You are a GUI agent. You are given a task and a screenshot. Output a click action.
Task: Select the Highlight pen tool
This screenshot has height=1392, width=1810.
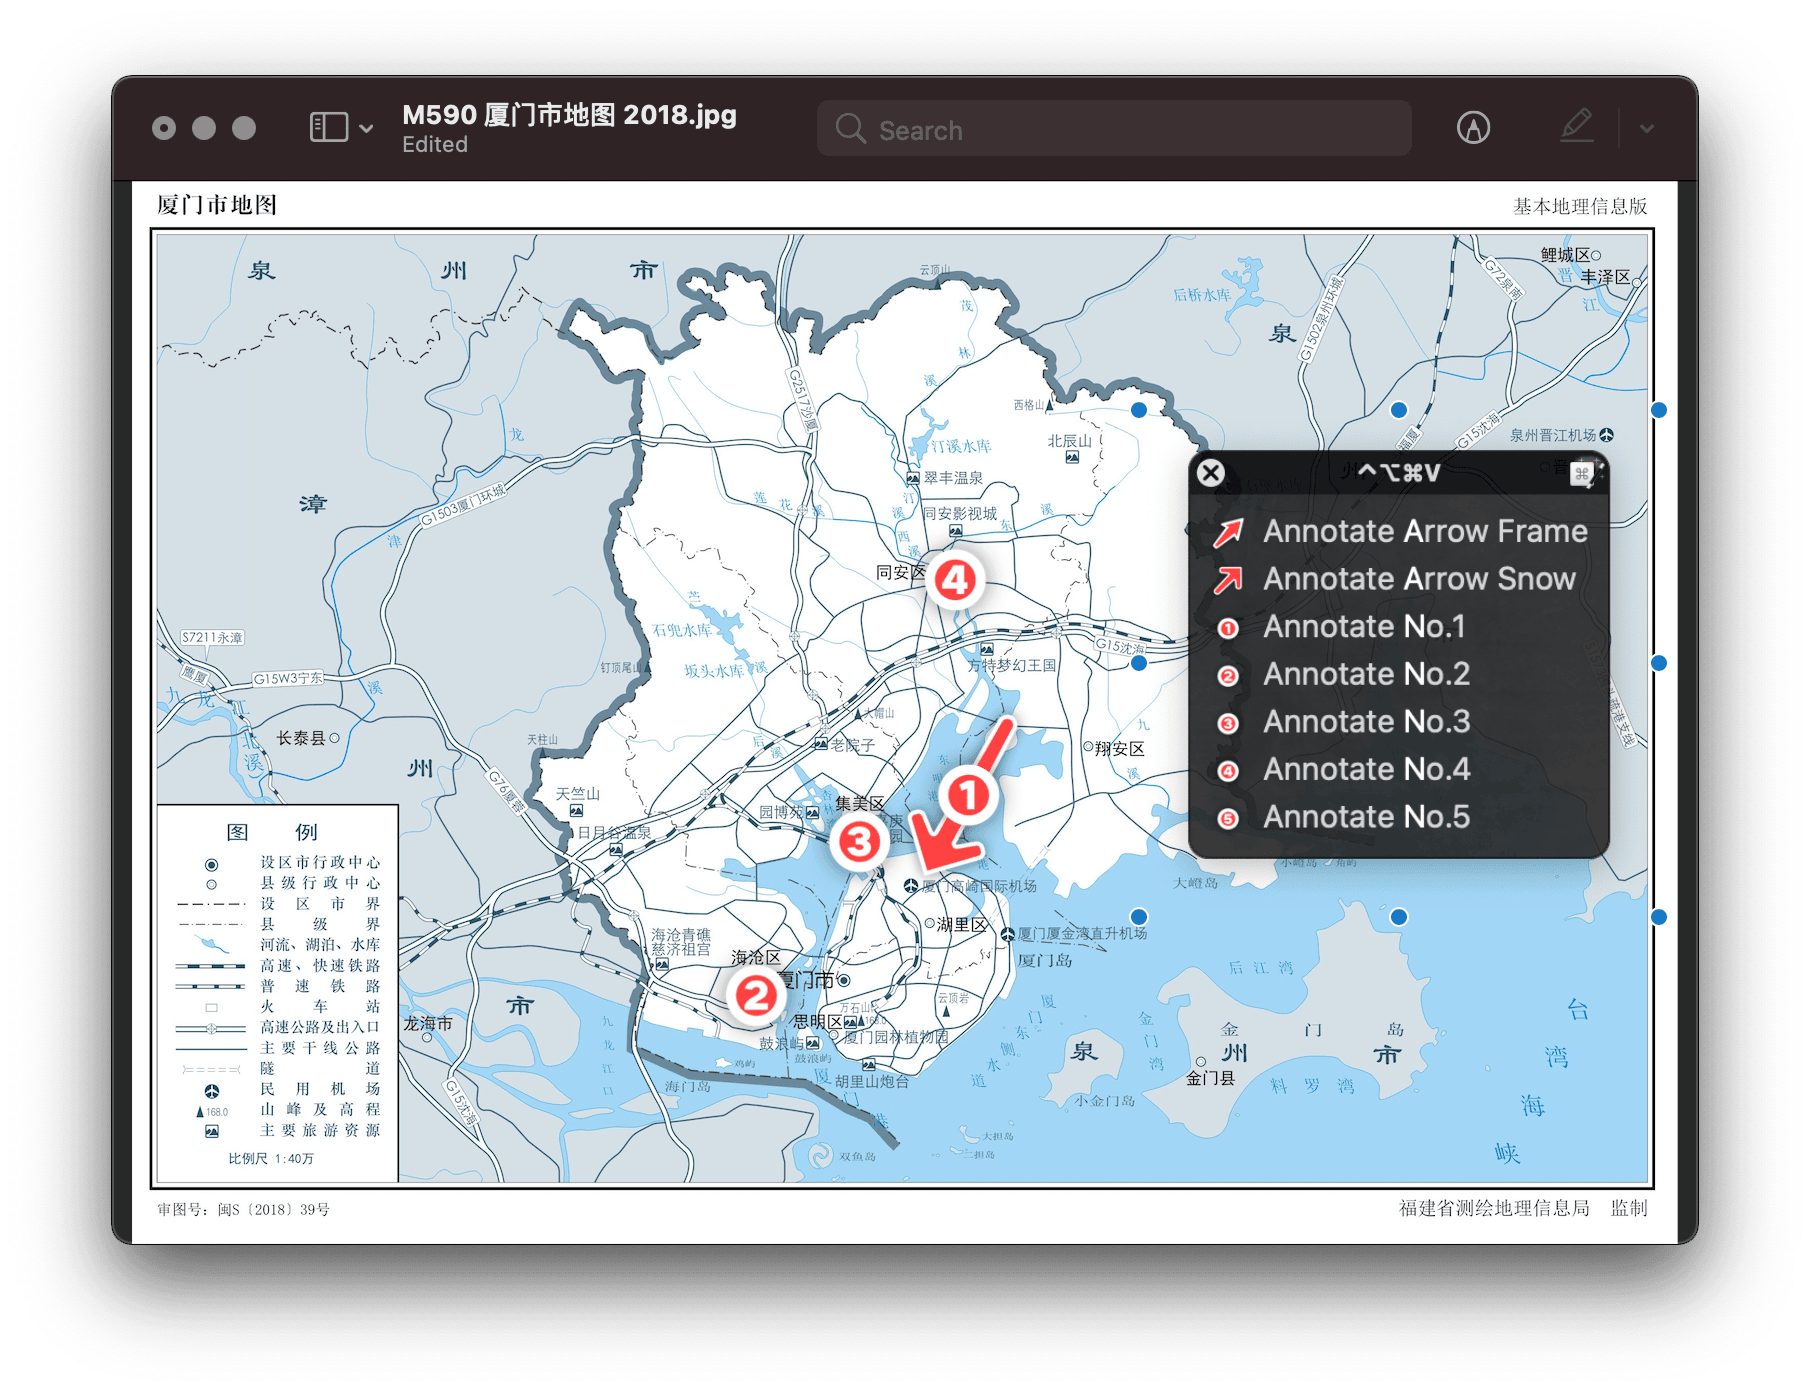pyautogui.click(x=1577, y=127)
